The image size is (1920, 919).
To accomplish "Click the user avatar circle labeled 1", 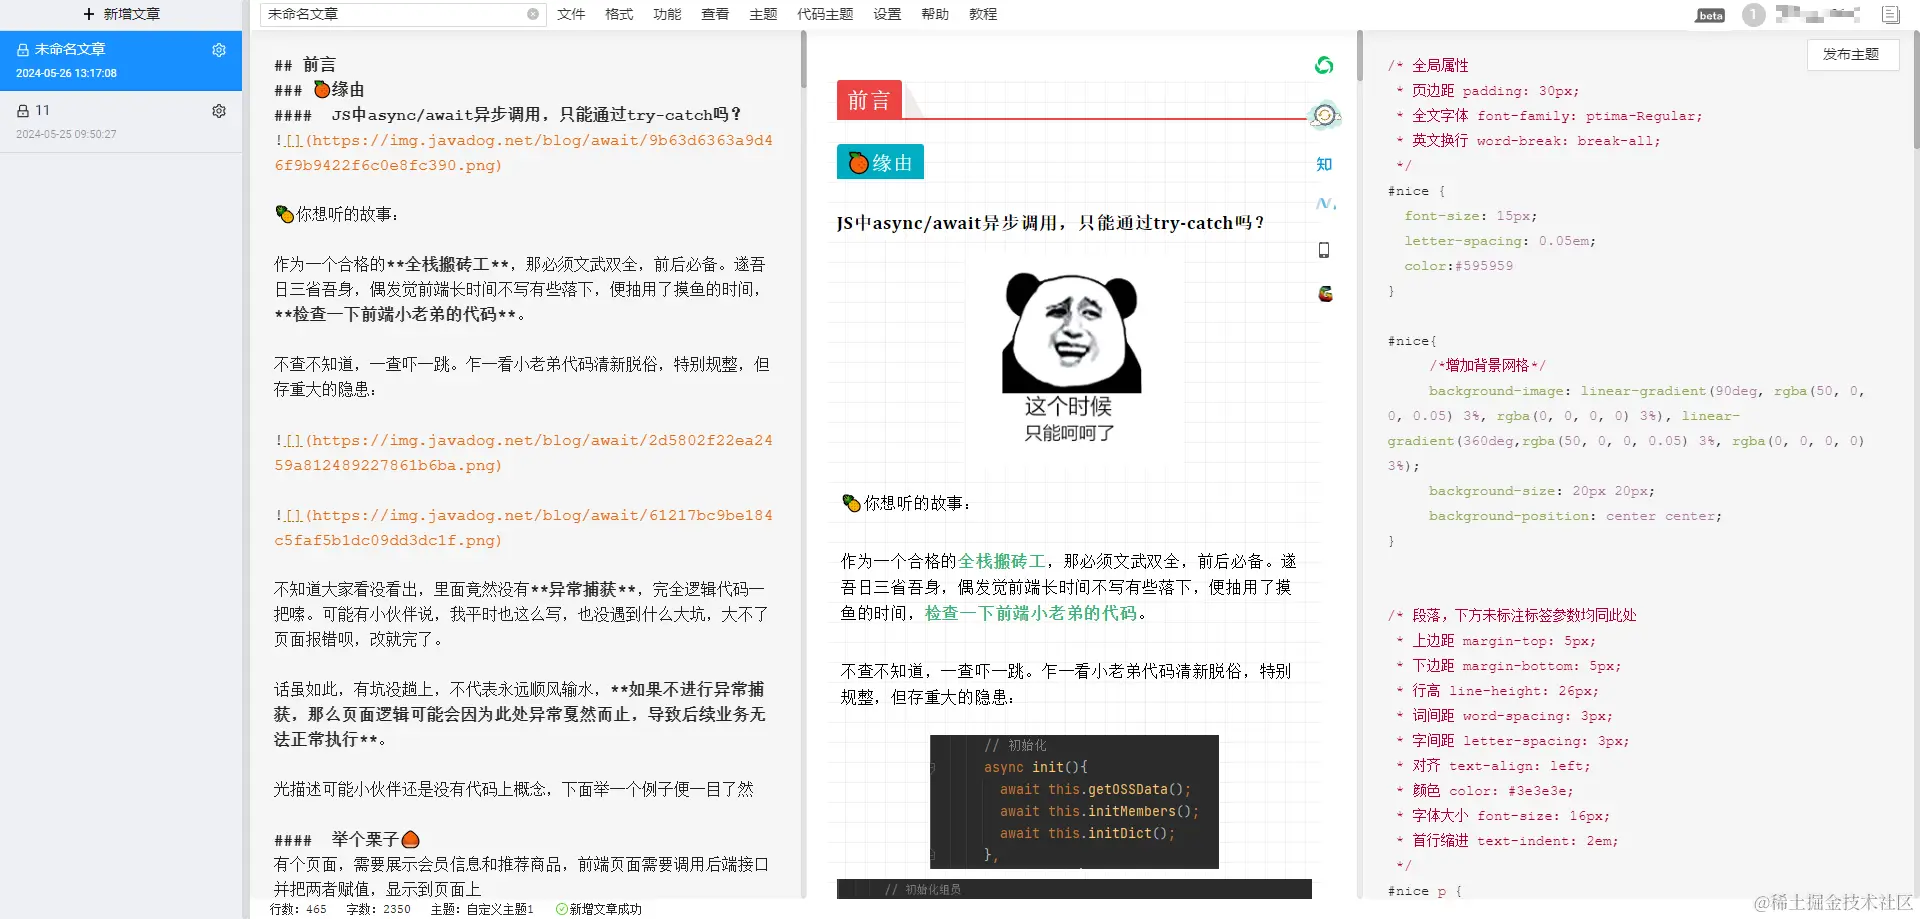I will 1753,15.
